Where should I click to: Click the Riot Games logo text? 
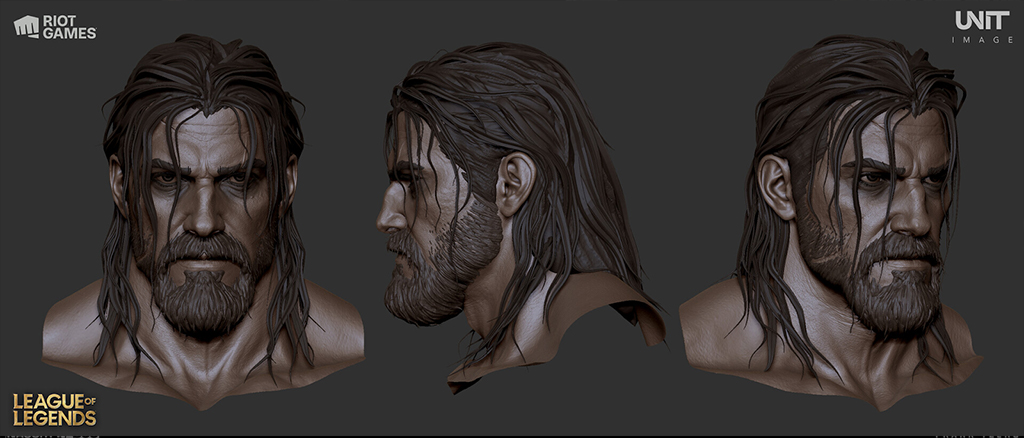tap(69, 27)
